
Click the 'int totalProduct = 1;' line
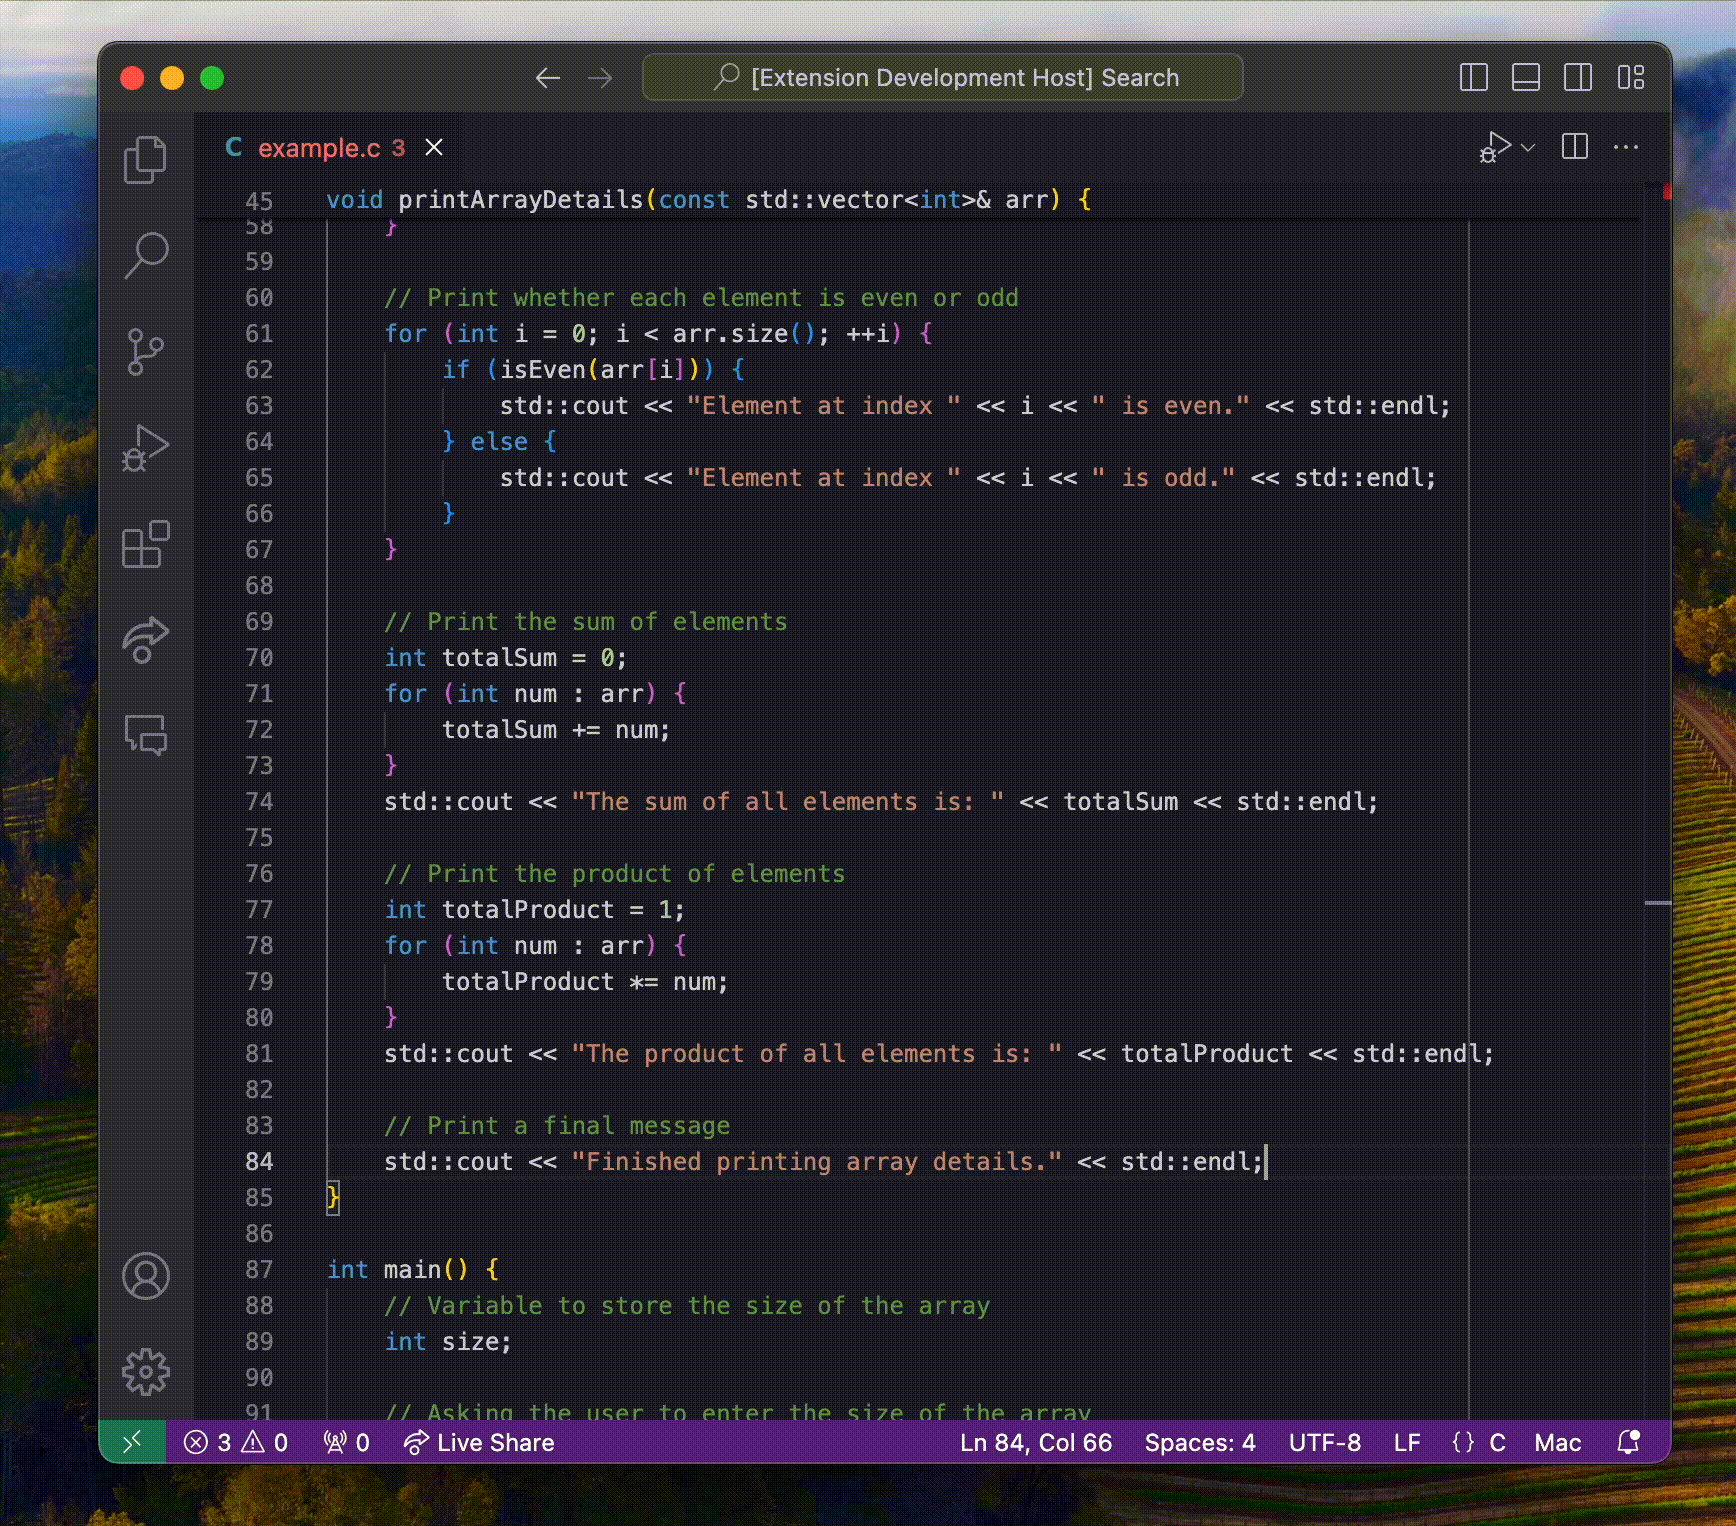click(535, 910)
